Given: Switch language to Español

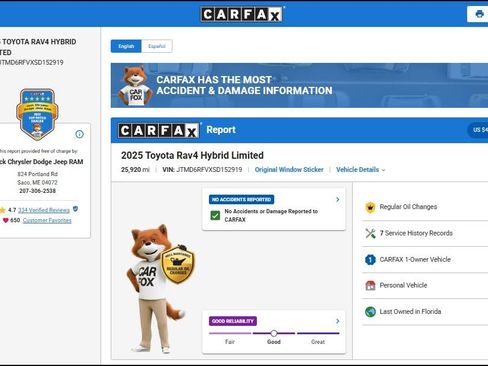Looking at the screenshot, I should (x=157, y=46).
